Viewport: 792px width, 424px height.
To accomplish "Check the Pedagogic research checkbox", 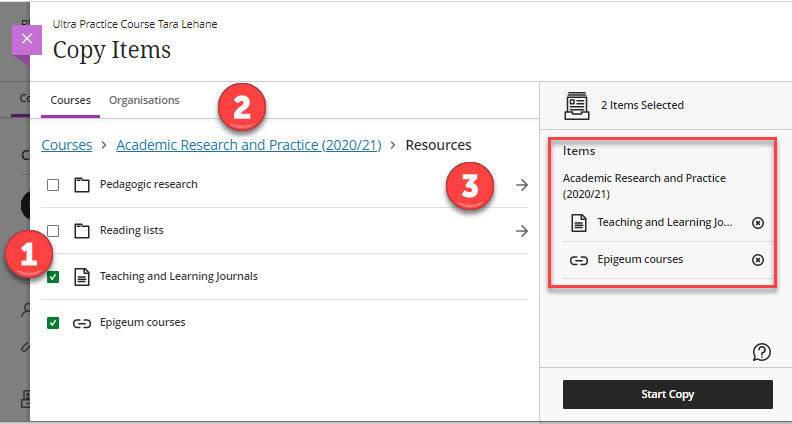I will pyautogui.click(x=54, y=185).
